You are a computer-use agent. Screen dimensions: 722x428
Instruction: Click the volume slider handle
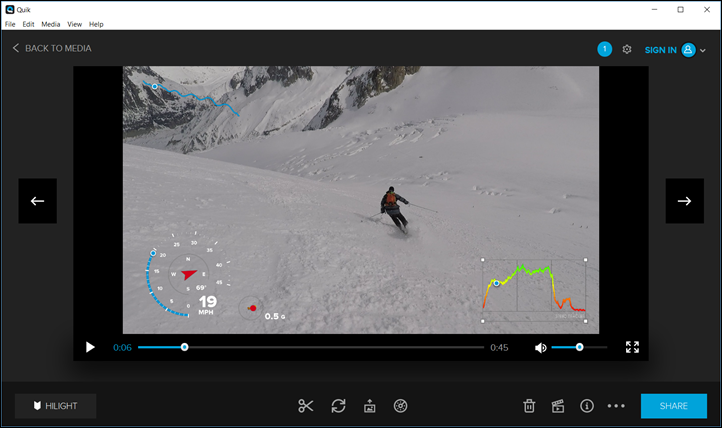(579, 348)
